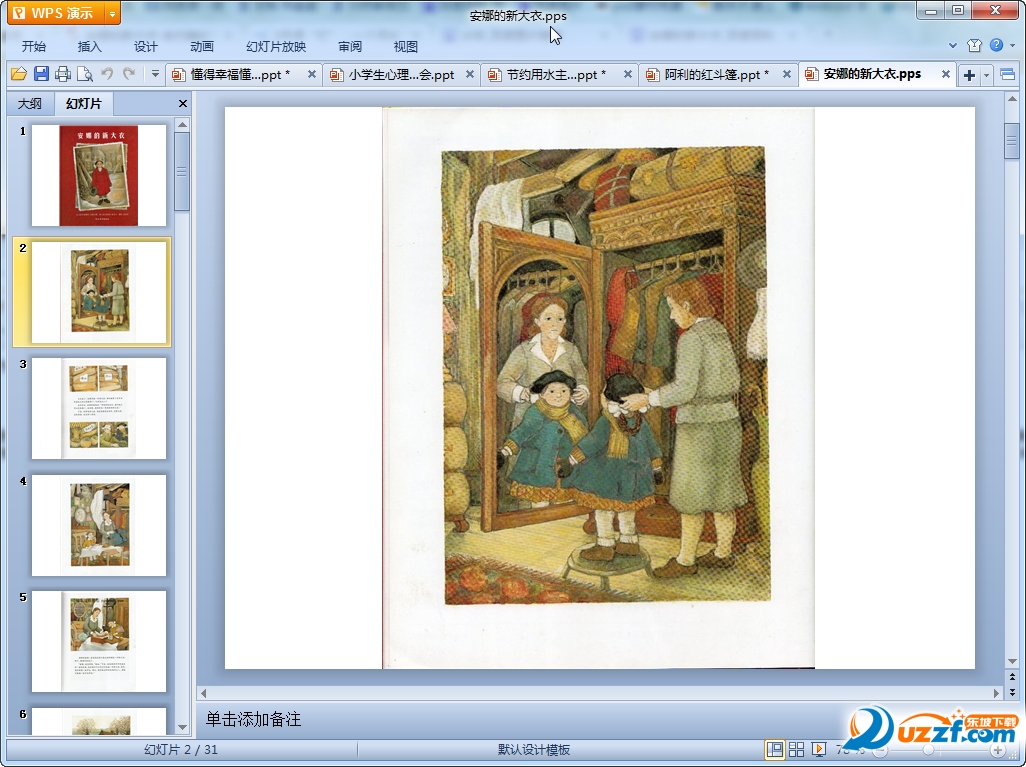This screenshot has width=1026, height=767.
Task: Close the 安娜的新大衣.pps tab
Action: click(946, 75)
